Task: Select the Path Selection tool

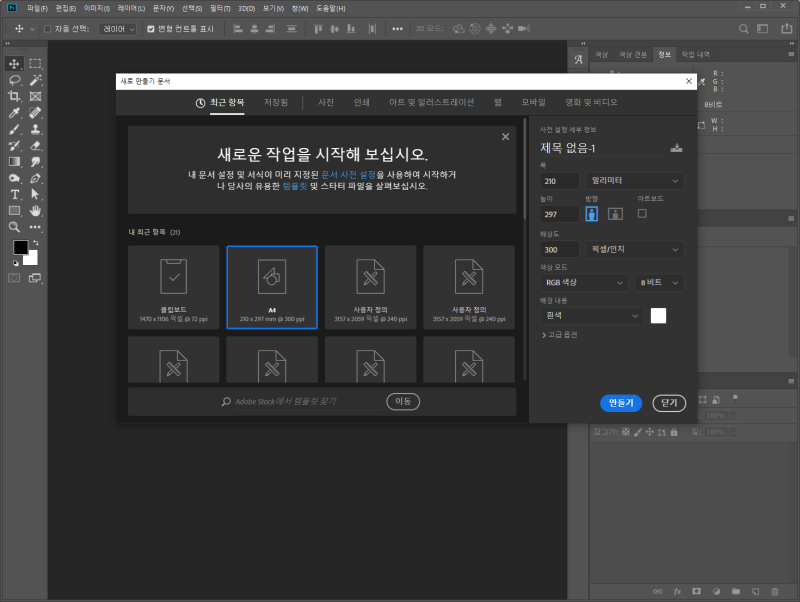Action: click(x=35, y=194)
